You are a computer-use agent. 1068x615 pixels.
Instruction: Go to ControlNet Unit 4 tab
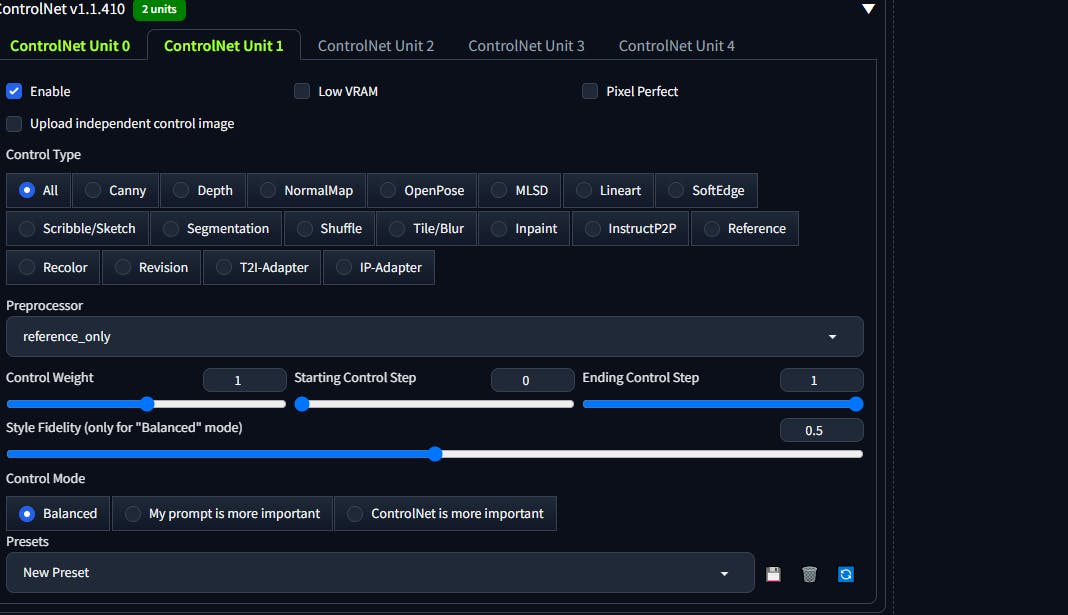pos(676,46)
